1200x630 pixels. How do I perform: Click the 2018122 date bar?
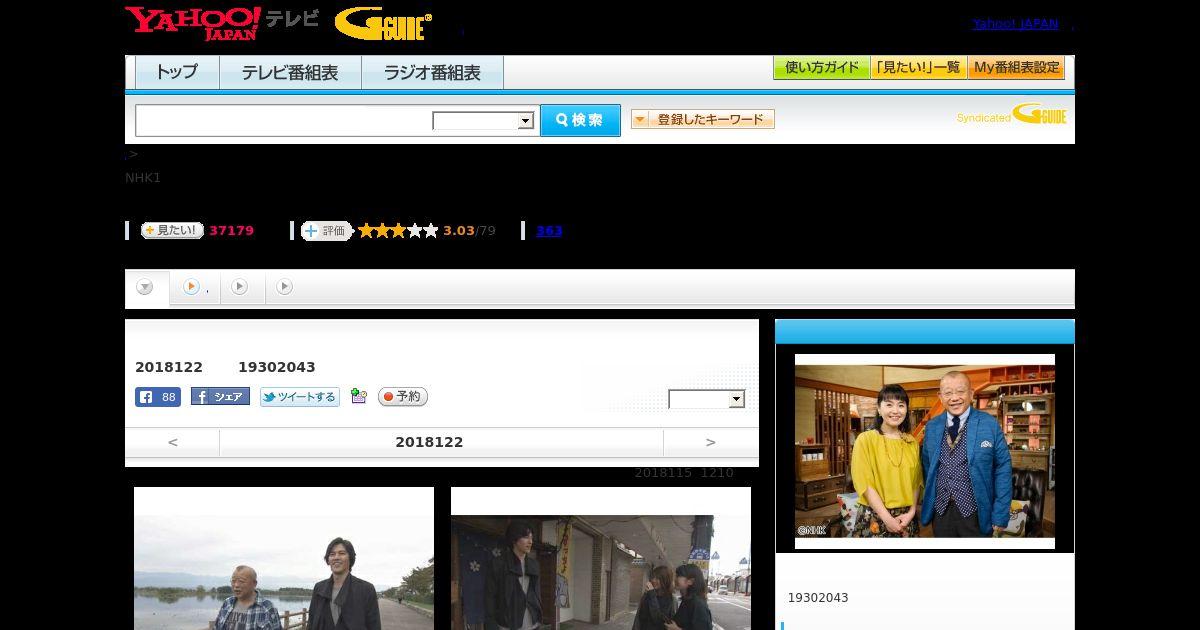(441, 442)
